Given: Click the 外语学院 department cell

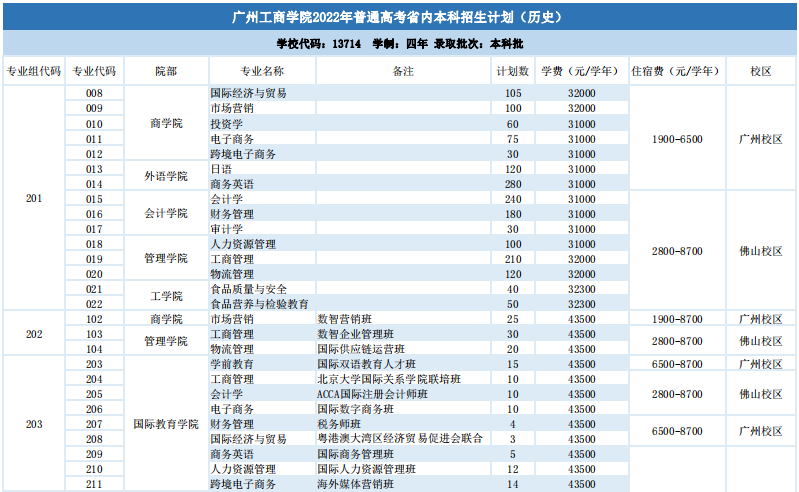Looking at the screenshot, I should (166, 176).
